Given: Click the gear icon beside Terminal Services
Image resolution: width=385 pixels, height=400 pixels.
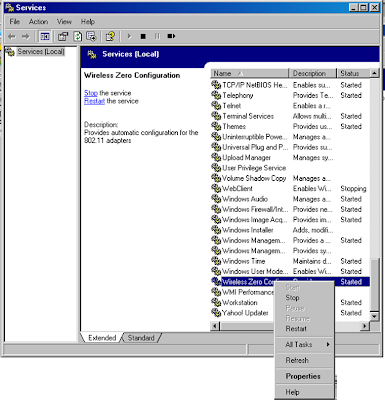Looking at the screenshot, I should tap(216, 116).
